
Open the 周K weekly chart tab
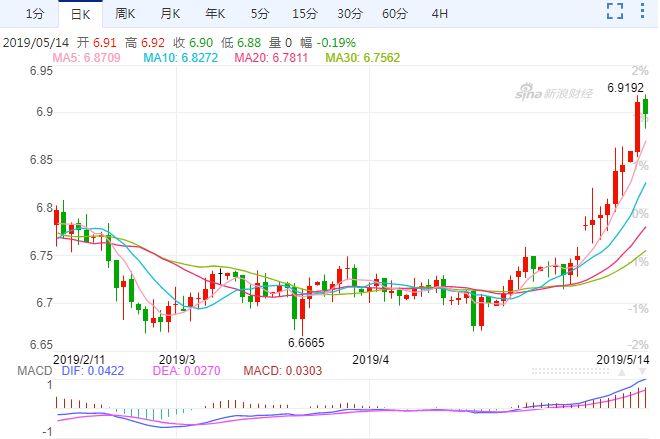[x=125, y=14]
